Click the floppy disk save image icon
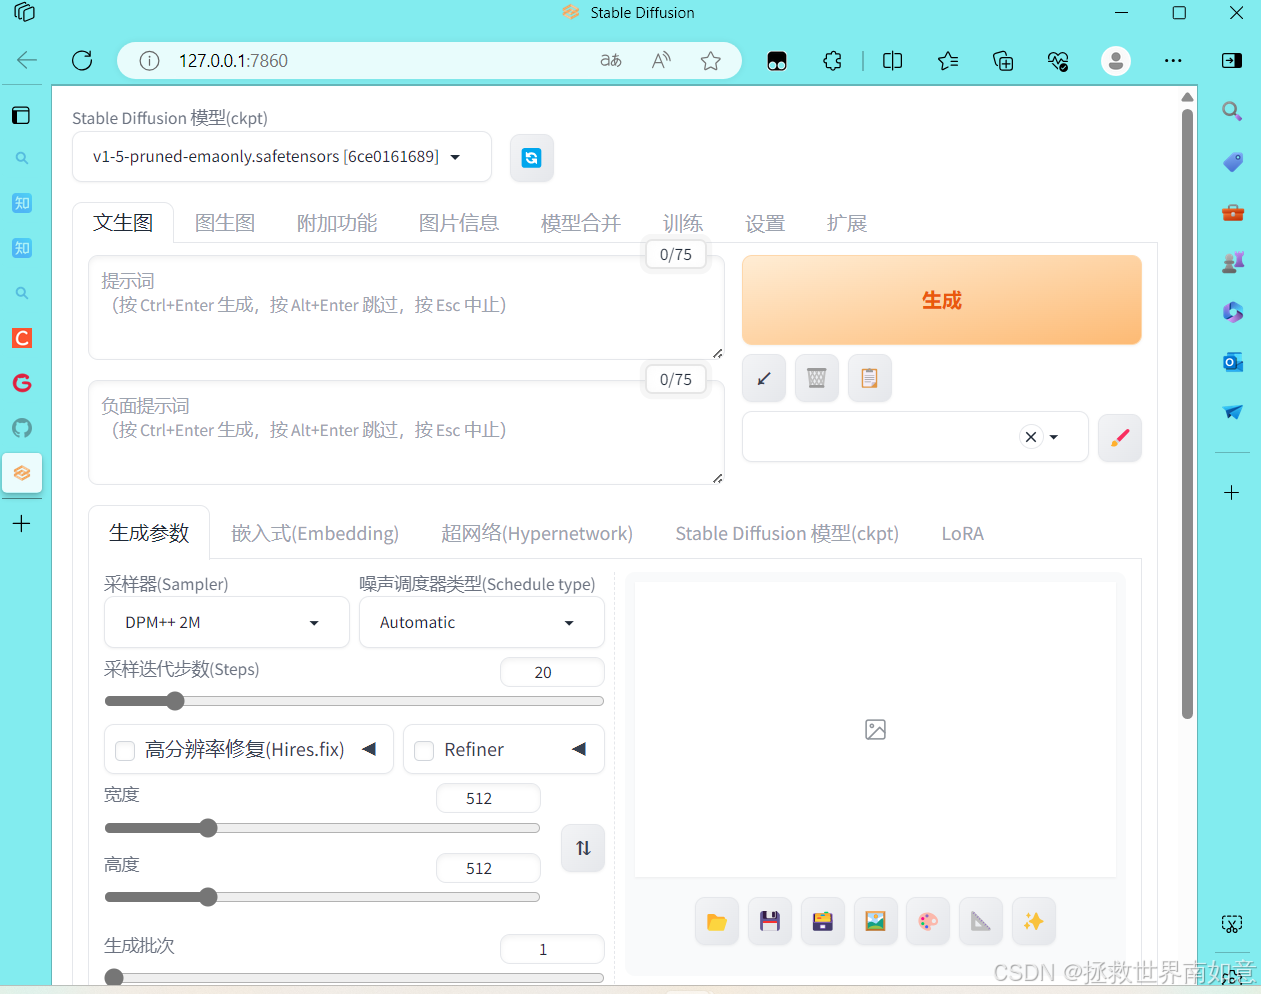This screenshot has width=1261, height=994. pyautogui.click(x=770, y=921)
